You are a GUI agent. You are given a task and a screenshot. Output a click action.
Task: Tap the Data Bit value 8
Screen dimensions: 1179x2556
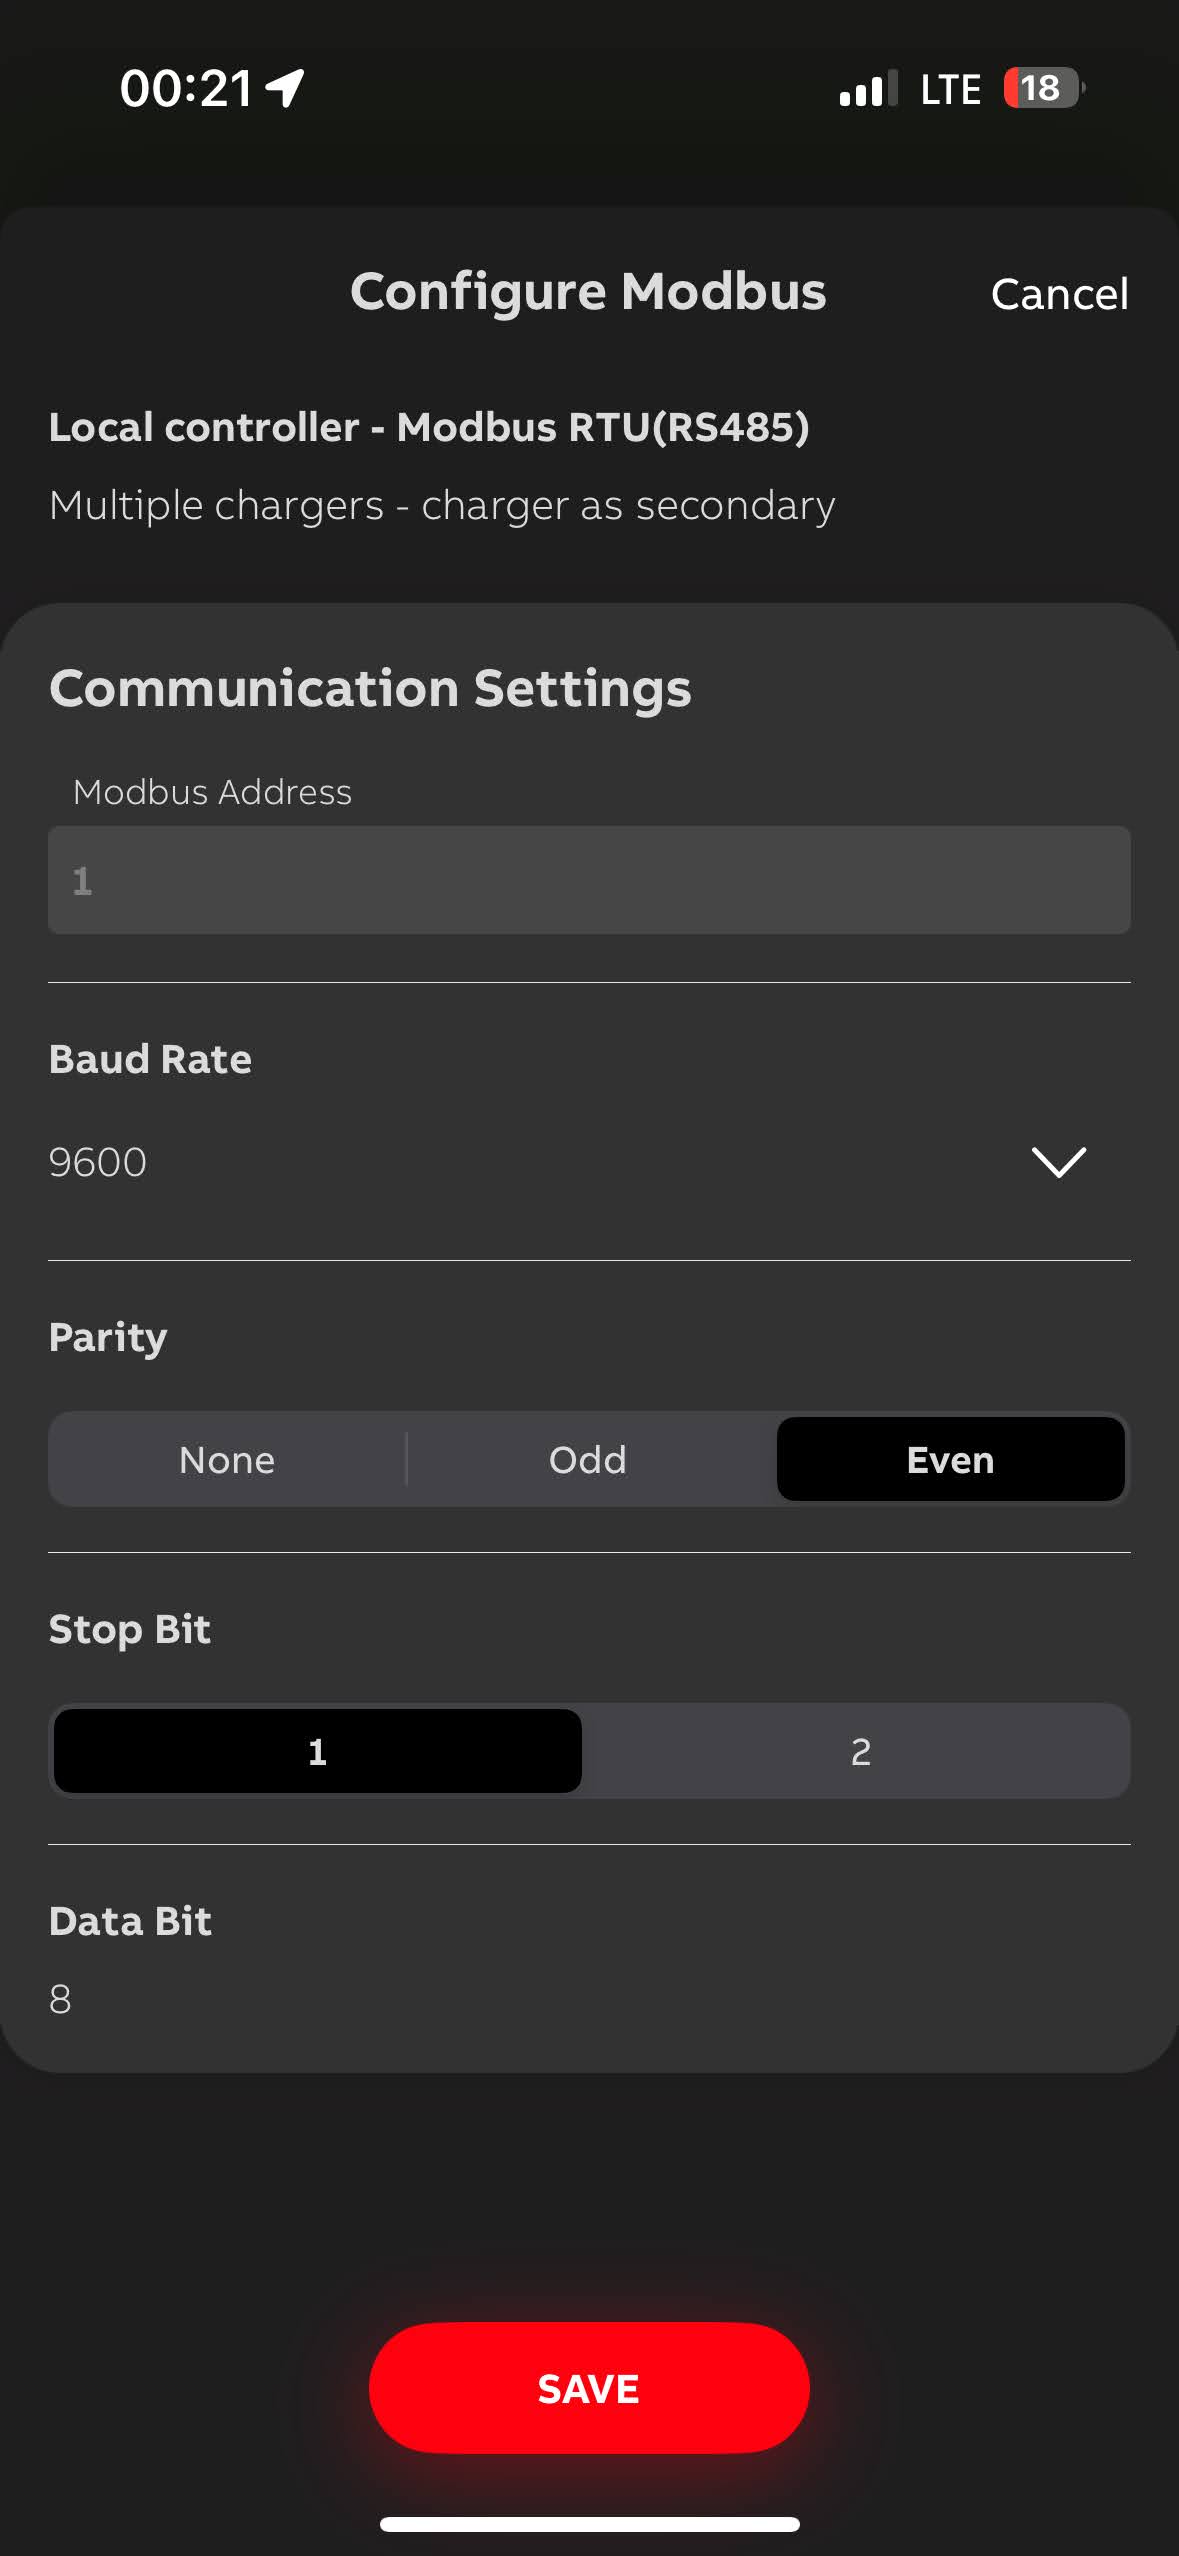coord(60,1999)
